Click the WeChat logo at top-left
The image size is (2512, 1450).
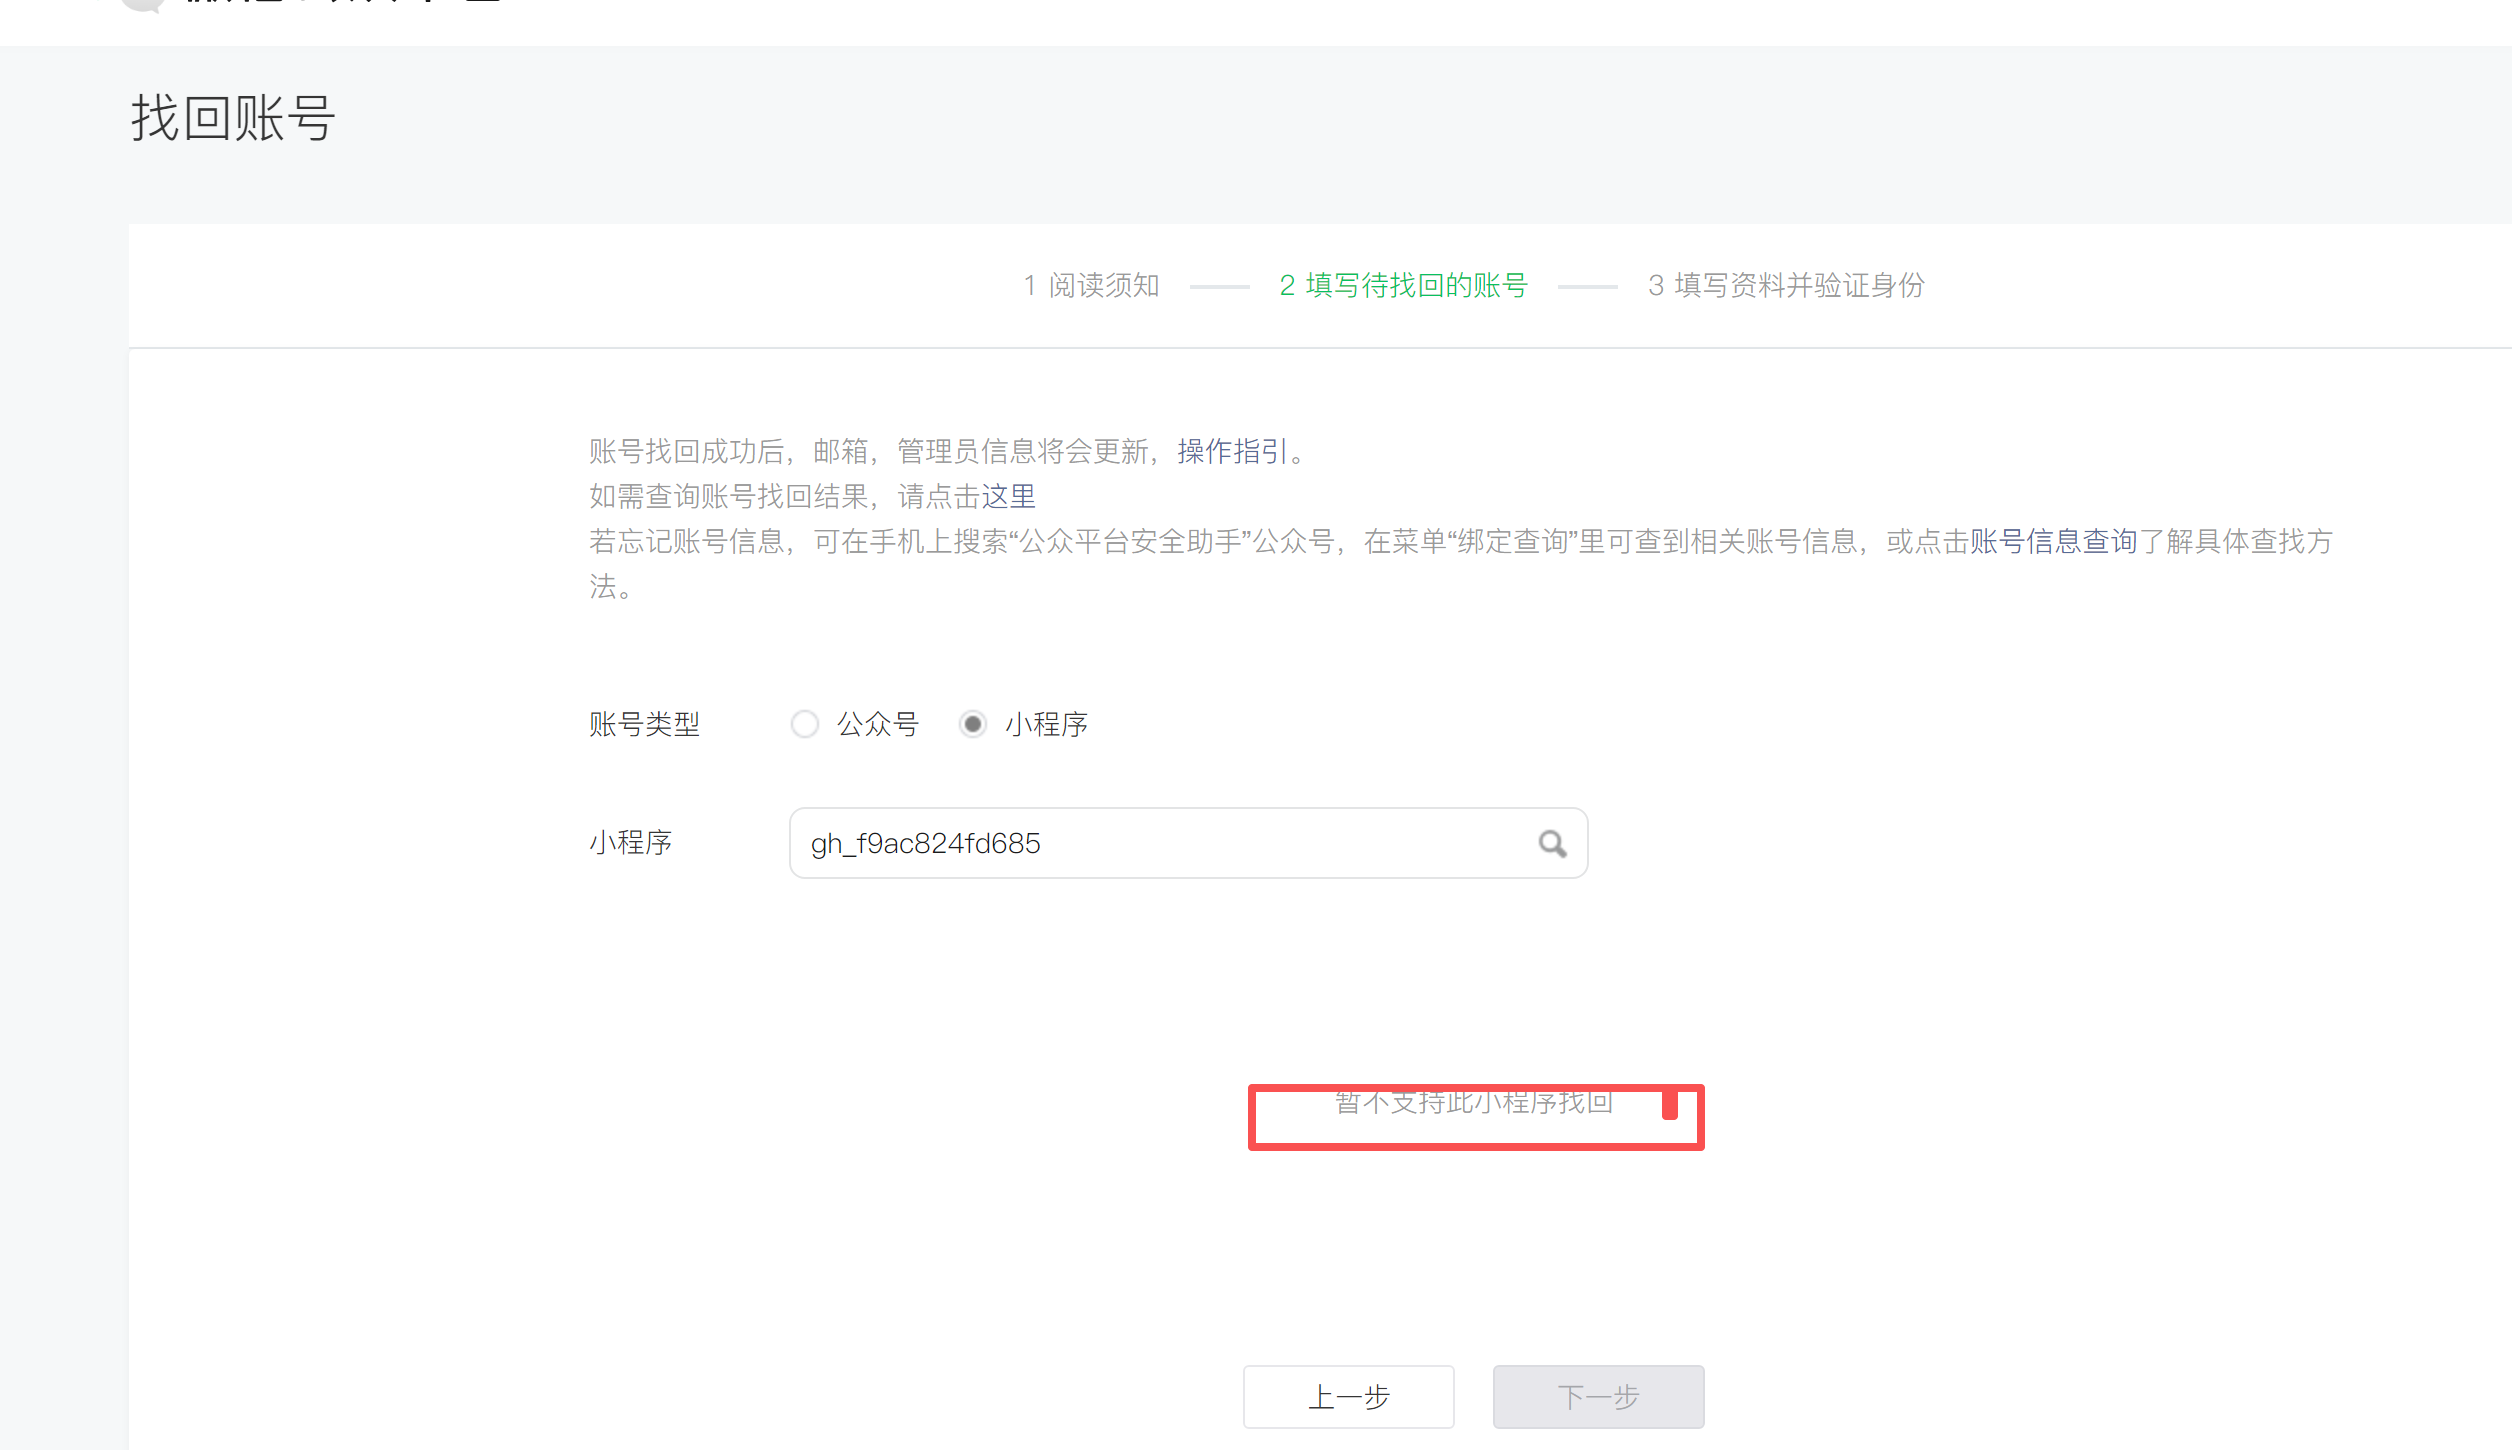coord(142,4)
